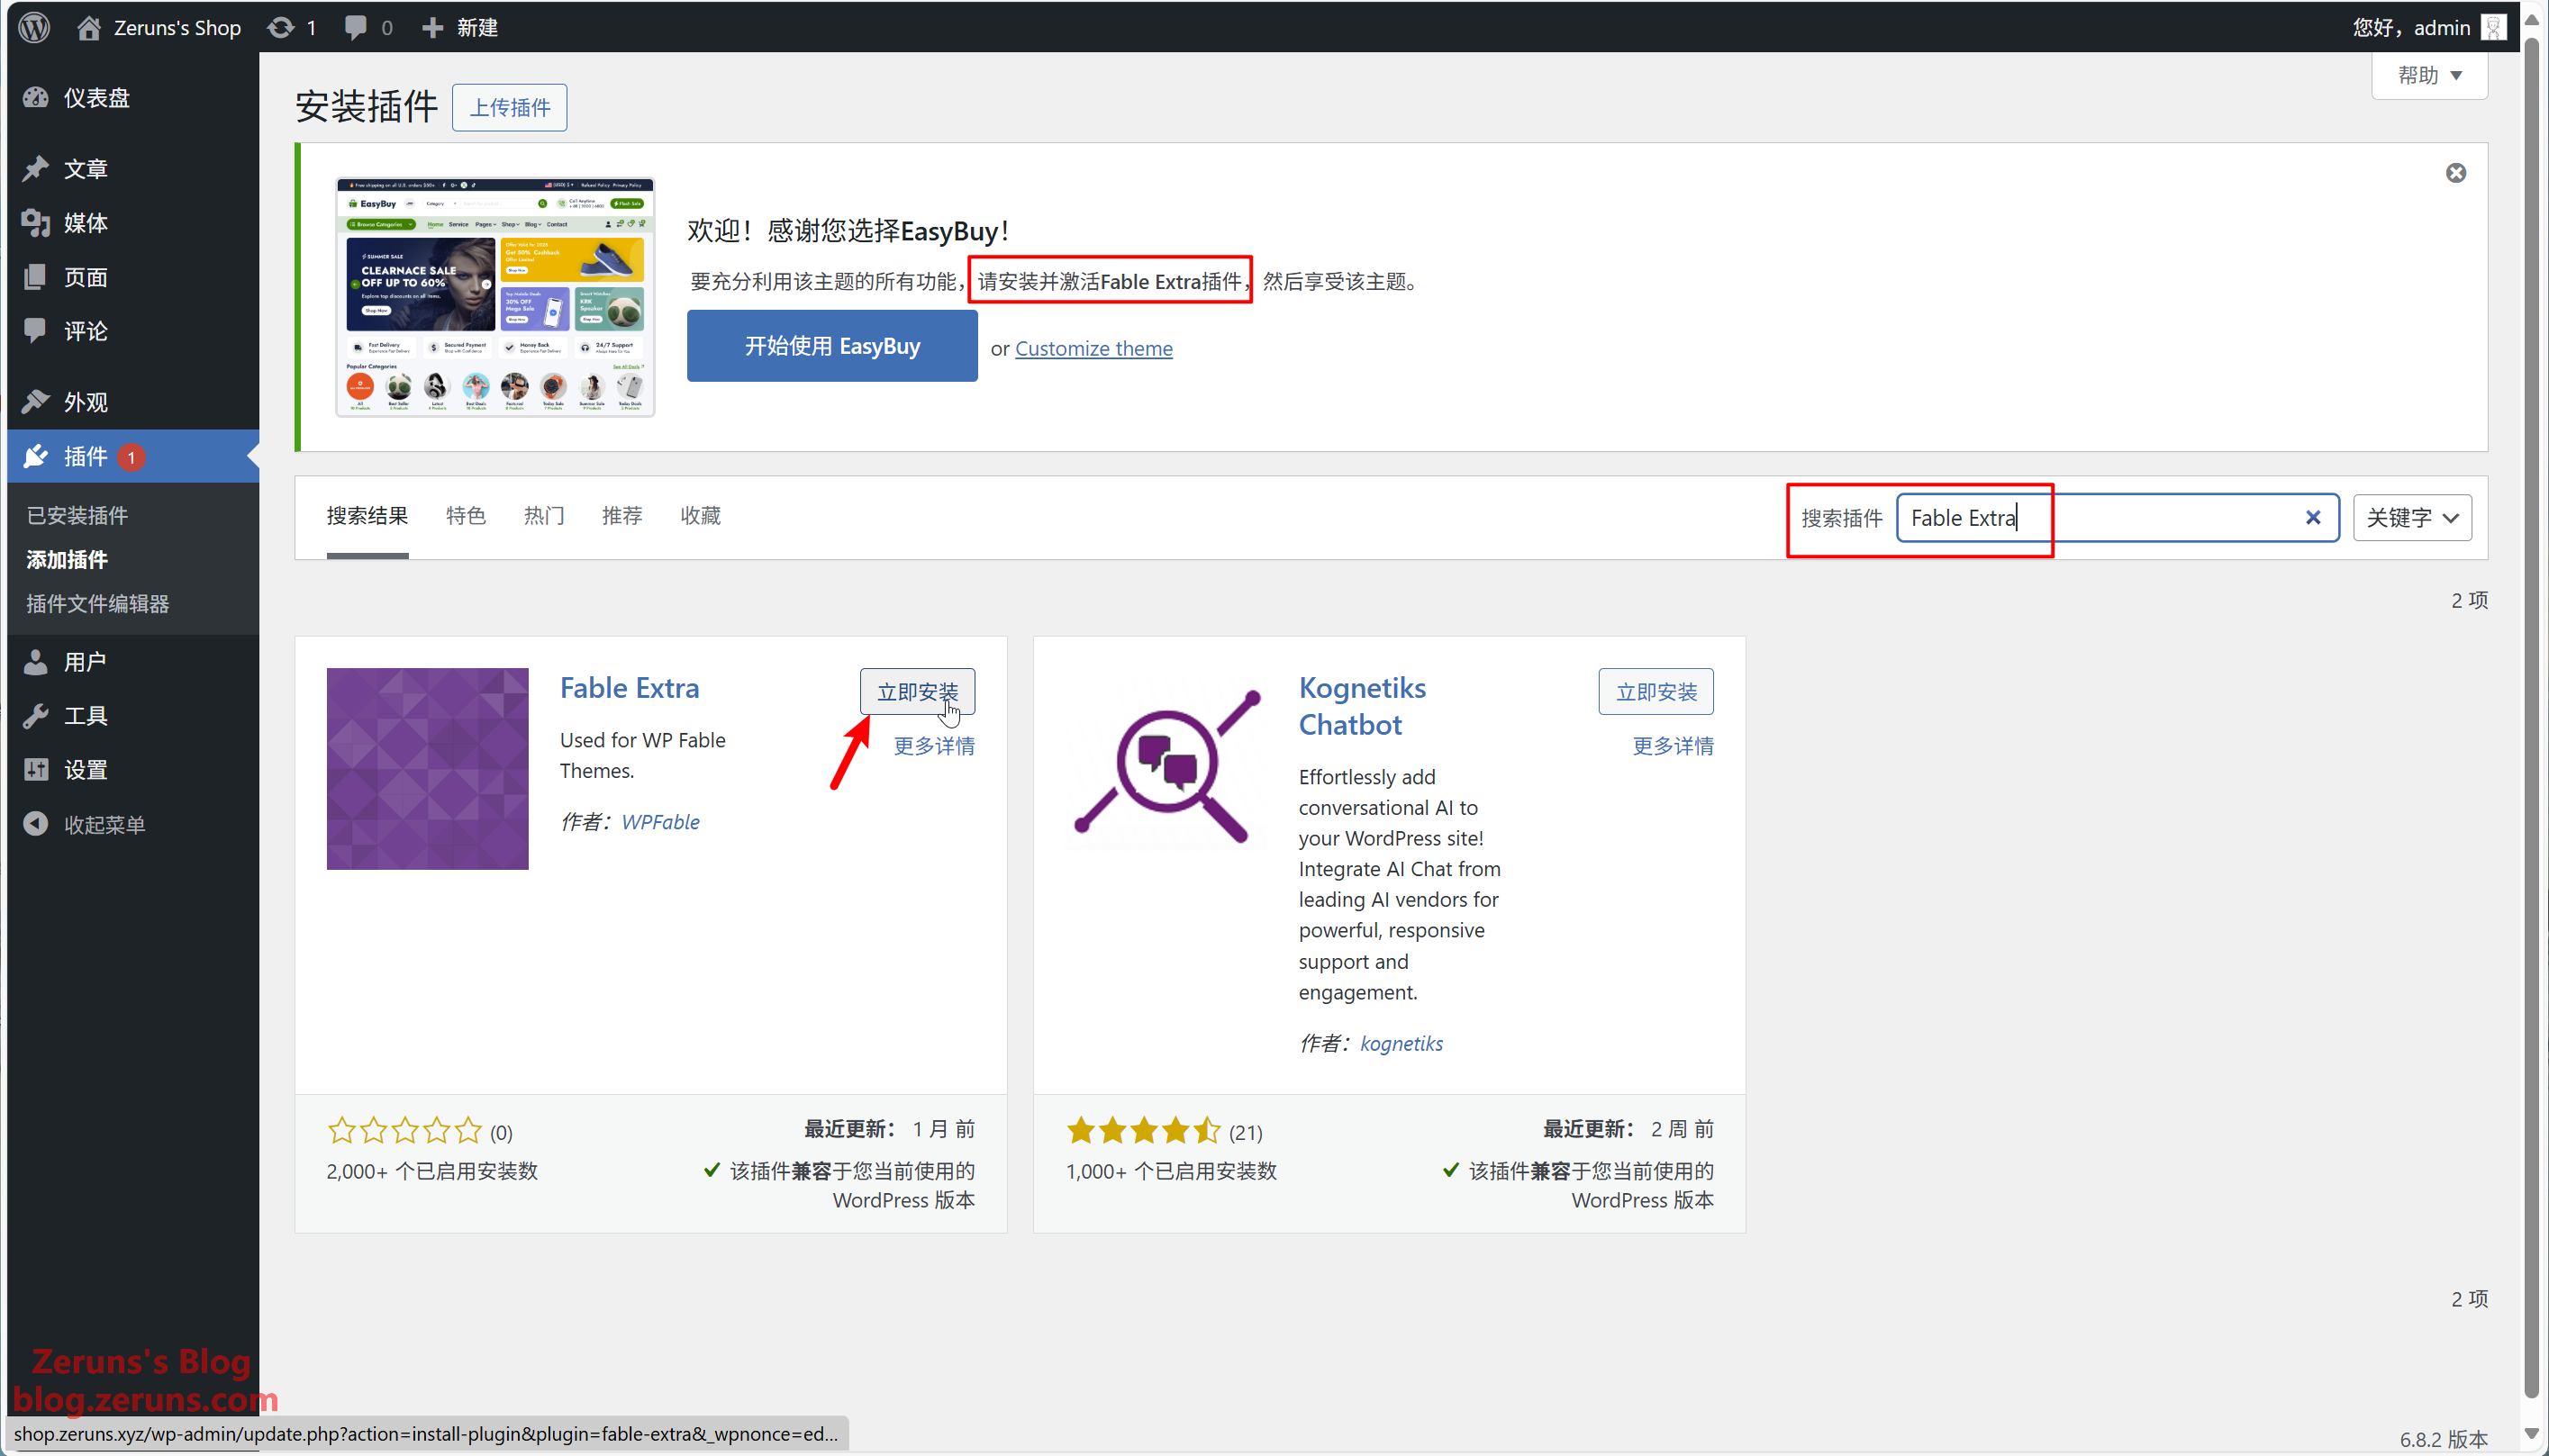Install Fable Extra with 立即安装
This screenshot has height=1456, width=2549.
point(917,692)
